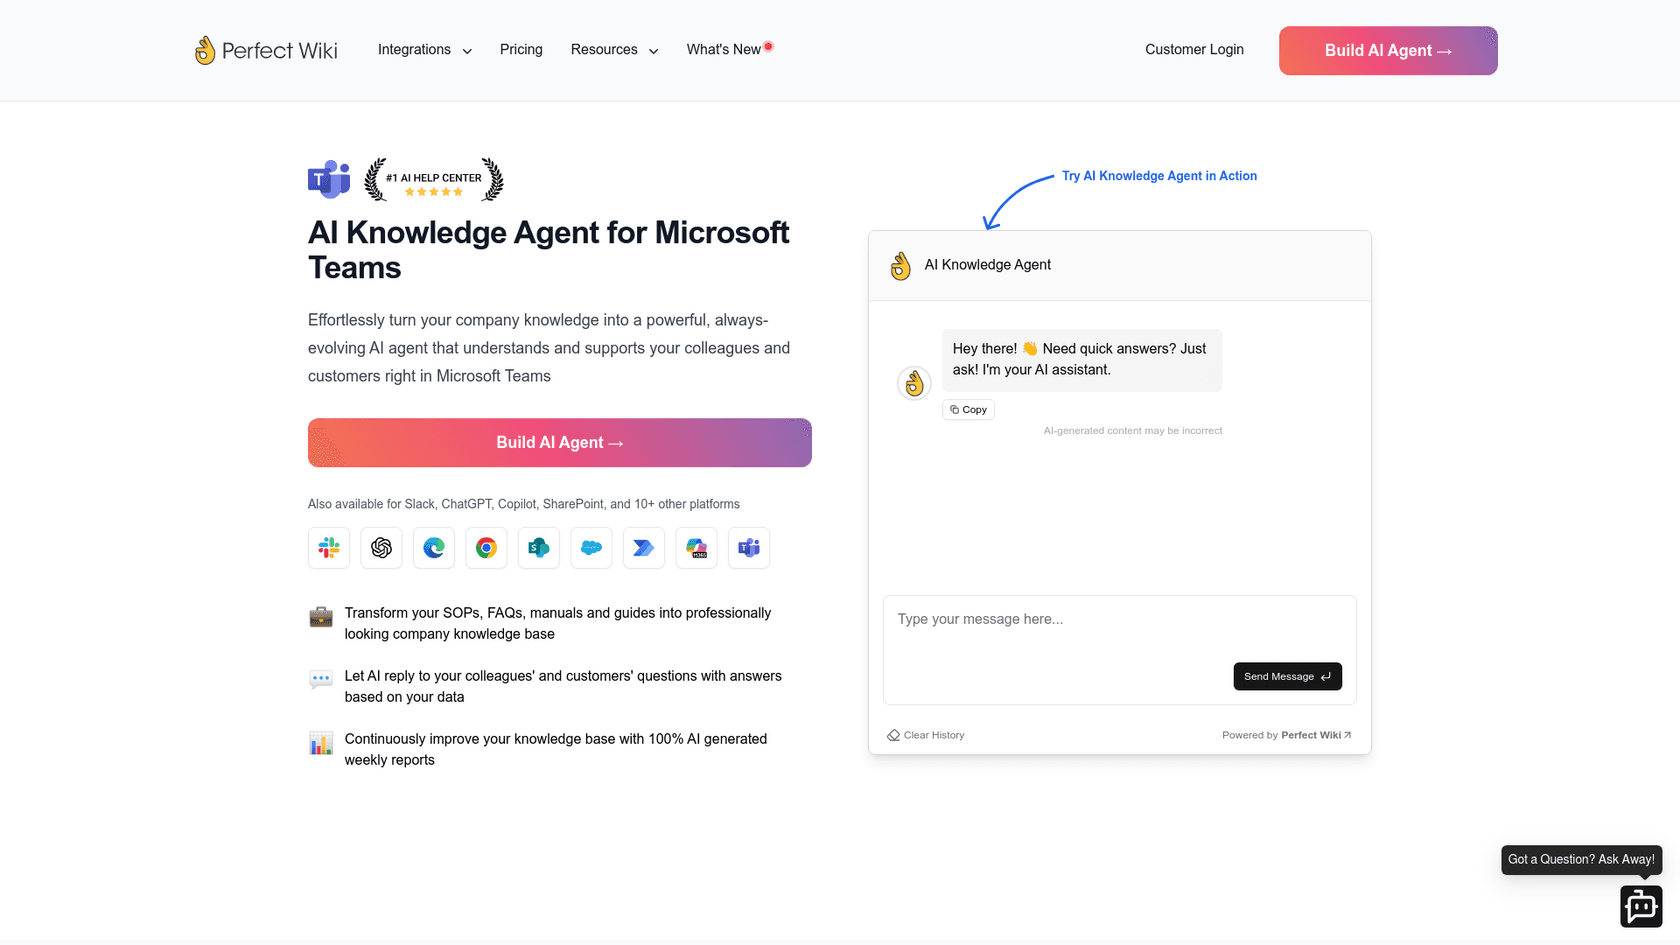Click the Google Chrome platform icon

point(486,548)
